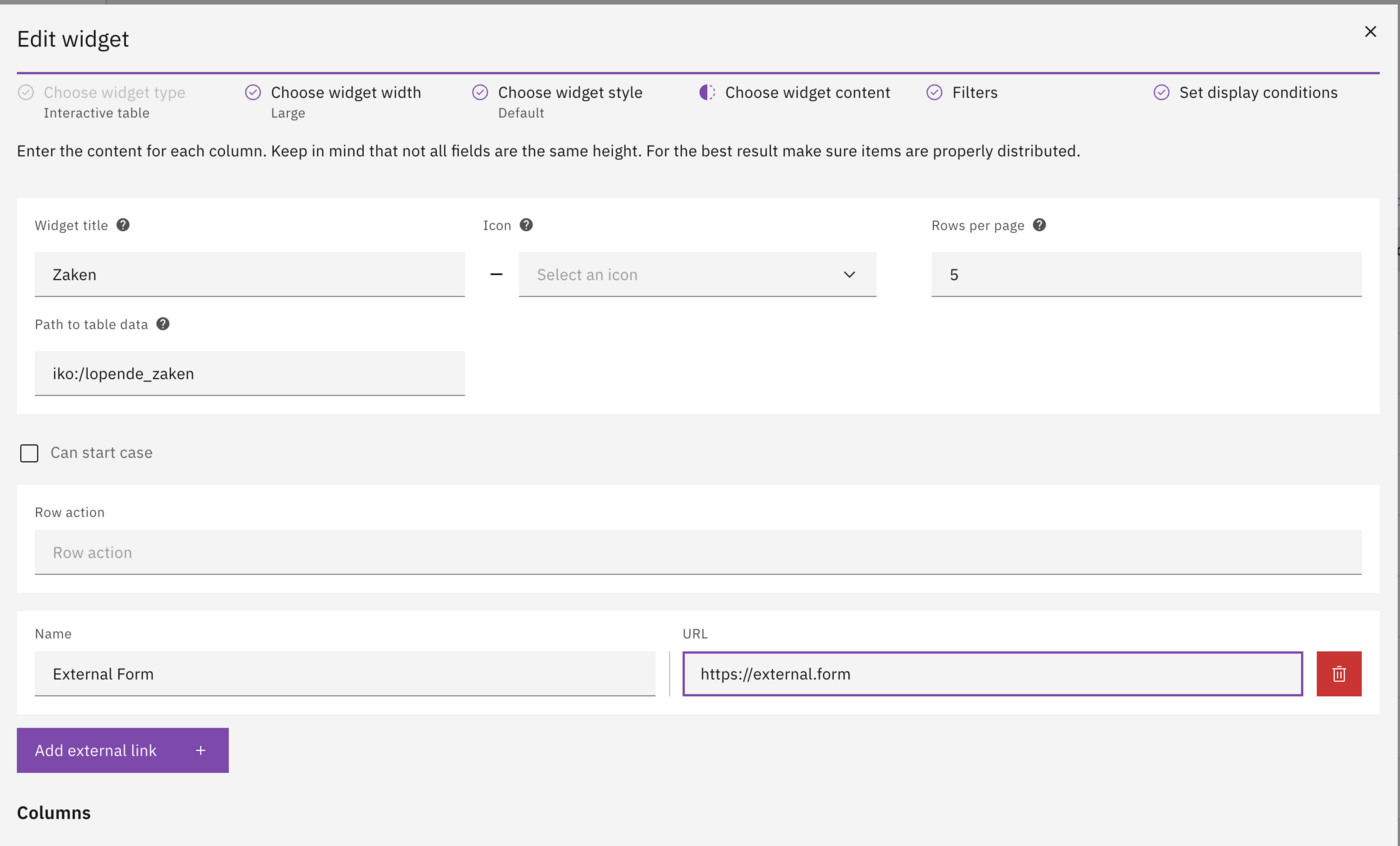This screenshot has width=1400, height=846.
Task: Click the checkmark circle on Set display conditions
Action: point(1162,92)
